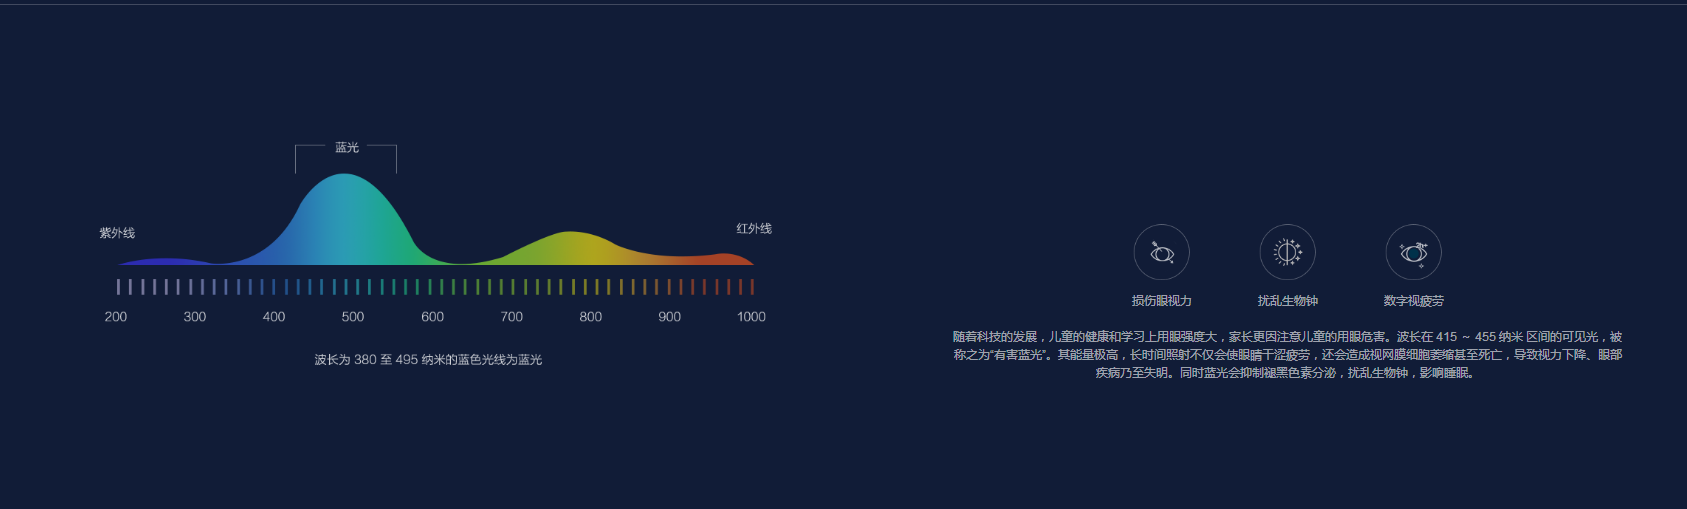Image resolution: width=1687 pixels, height=509 pixels.
Task: Click the 200 wavelength axis value
Action: (x=116, y=317)
